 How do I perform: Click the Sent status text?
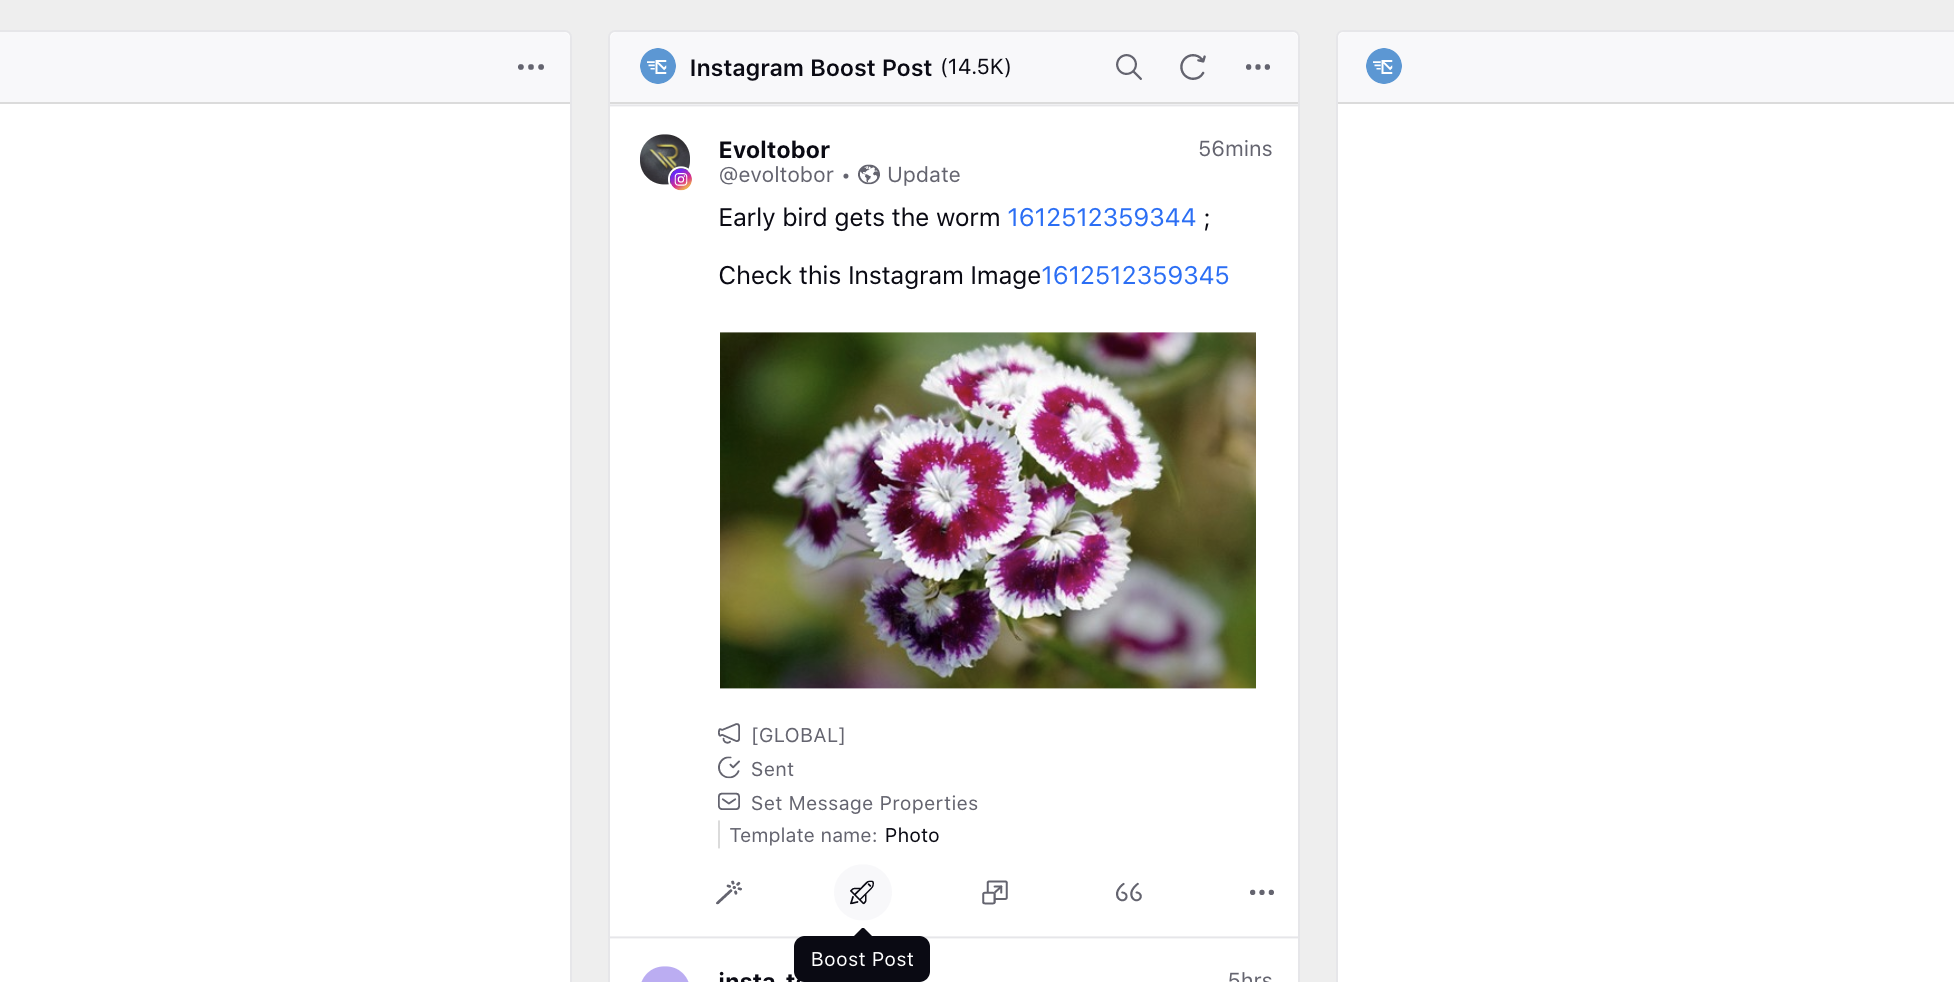tap(772, 769)
